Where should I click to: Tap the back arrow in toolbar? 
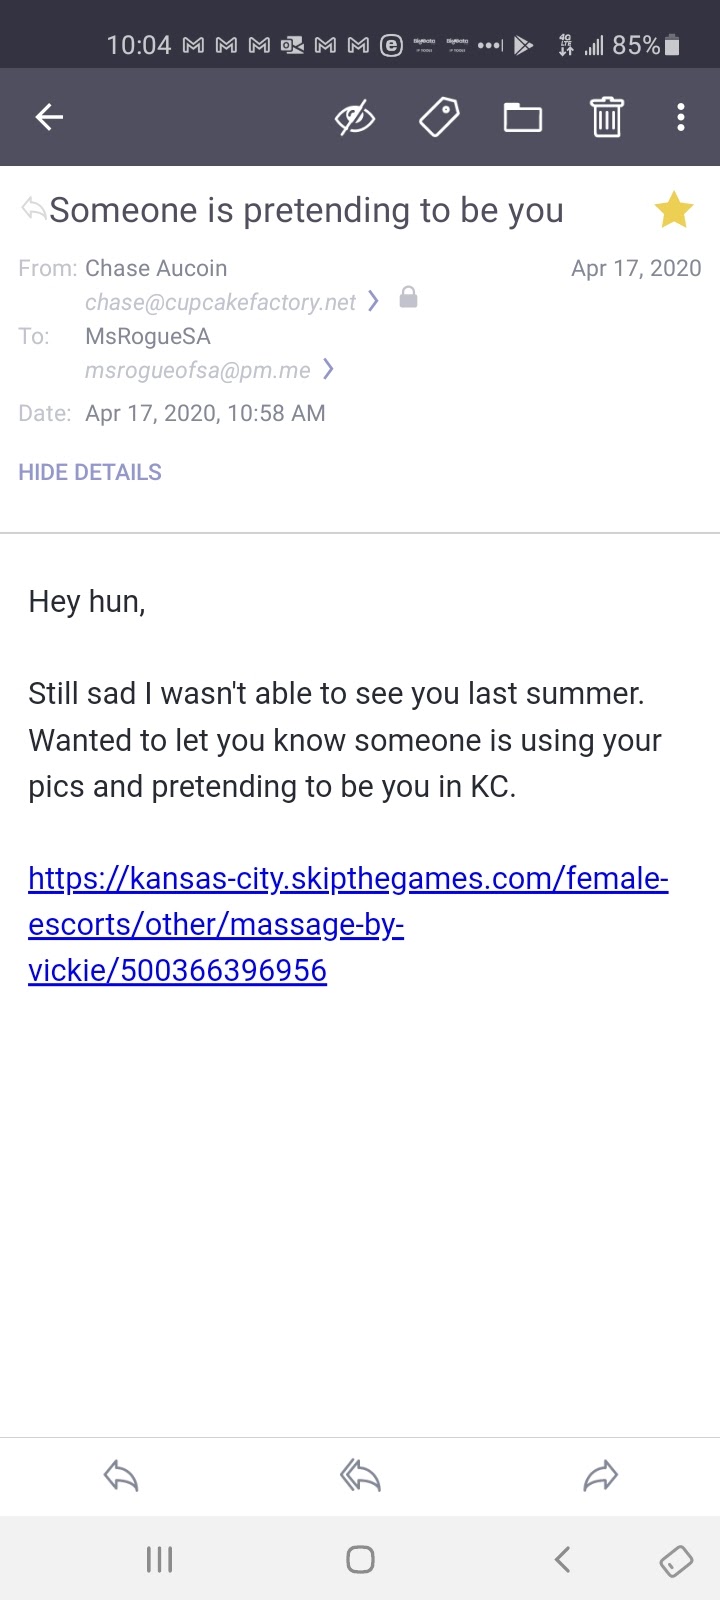[49, 118]
